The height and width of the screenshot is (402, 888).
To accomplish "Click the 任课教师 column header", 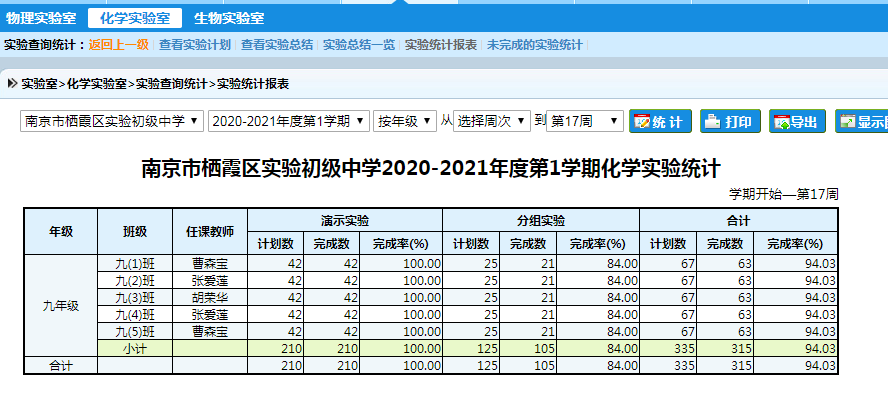I will (210, 231).
